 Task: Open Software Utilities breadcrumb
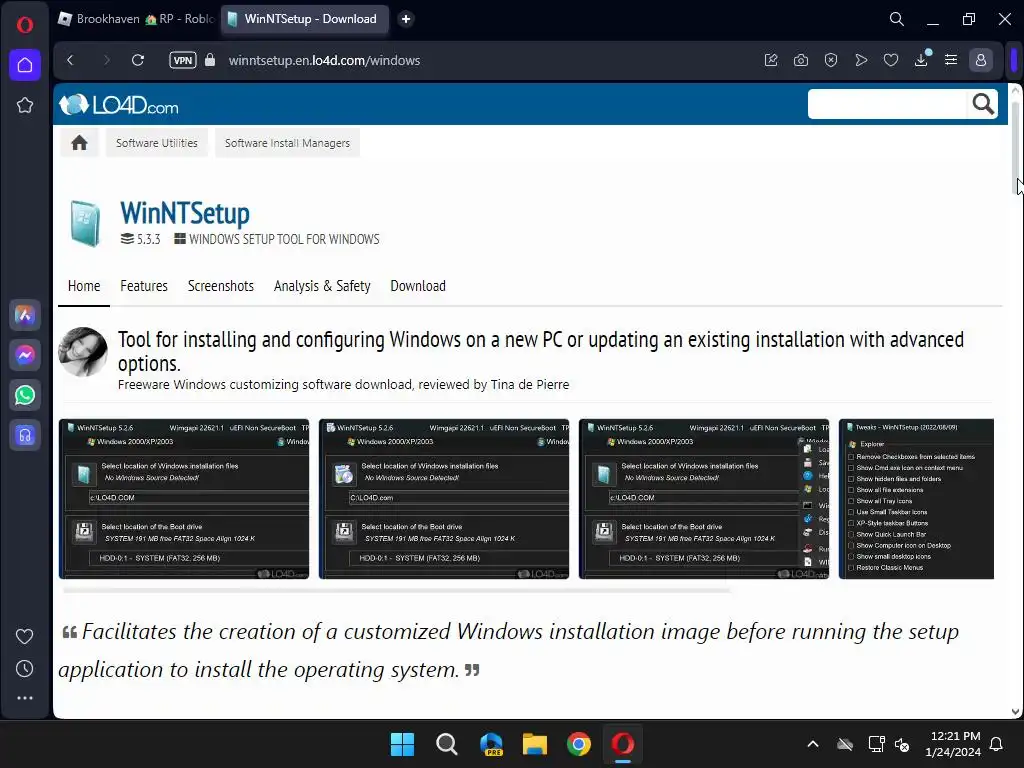157,143
